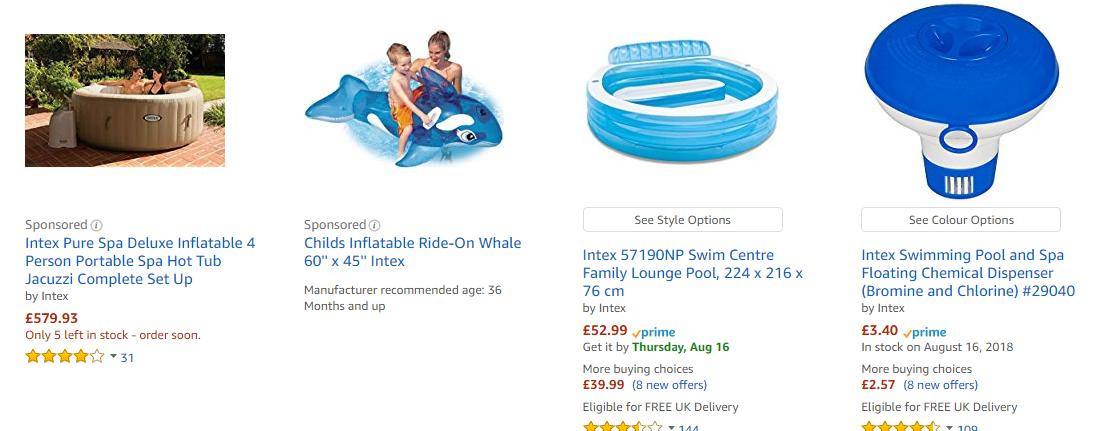
Task: Click the Prime badge on the Chemical Dispenser listing
Action: tap(925, 332)
